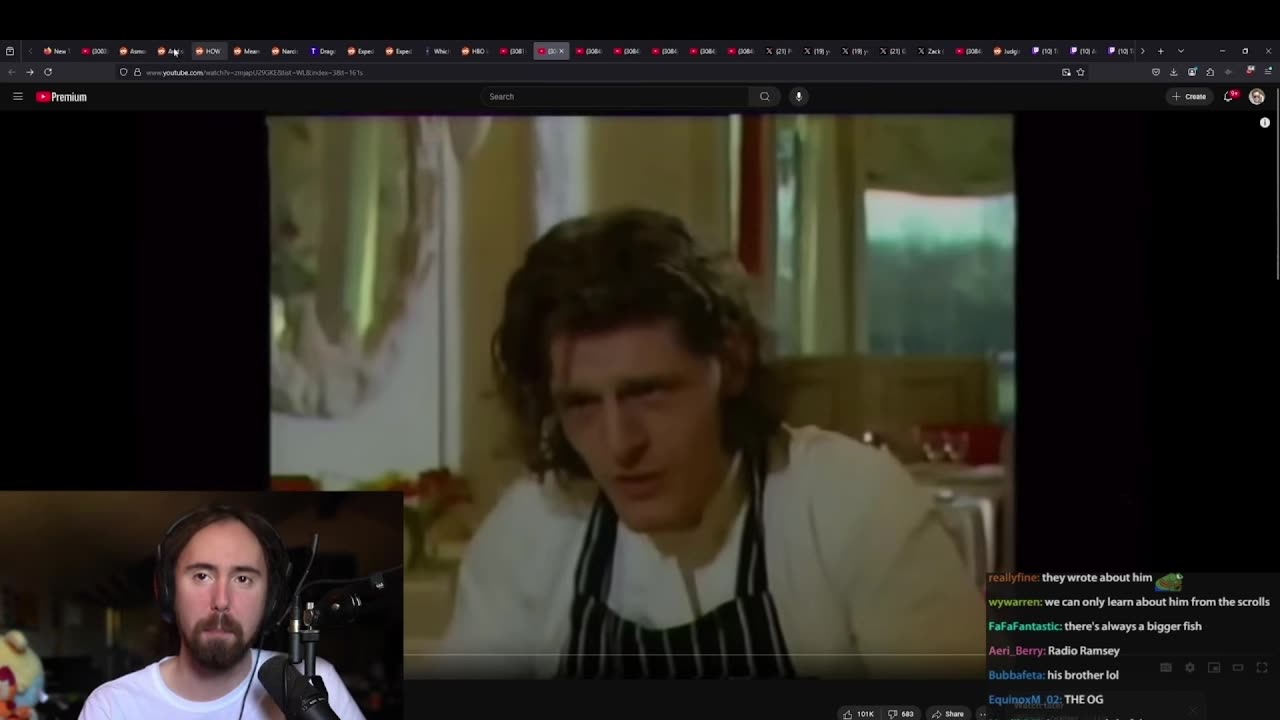Open the Firefox View icon at the tab strip start
The image size is (1280, 720).
[x=10, y=51]
